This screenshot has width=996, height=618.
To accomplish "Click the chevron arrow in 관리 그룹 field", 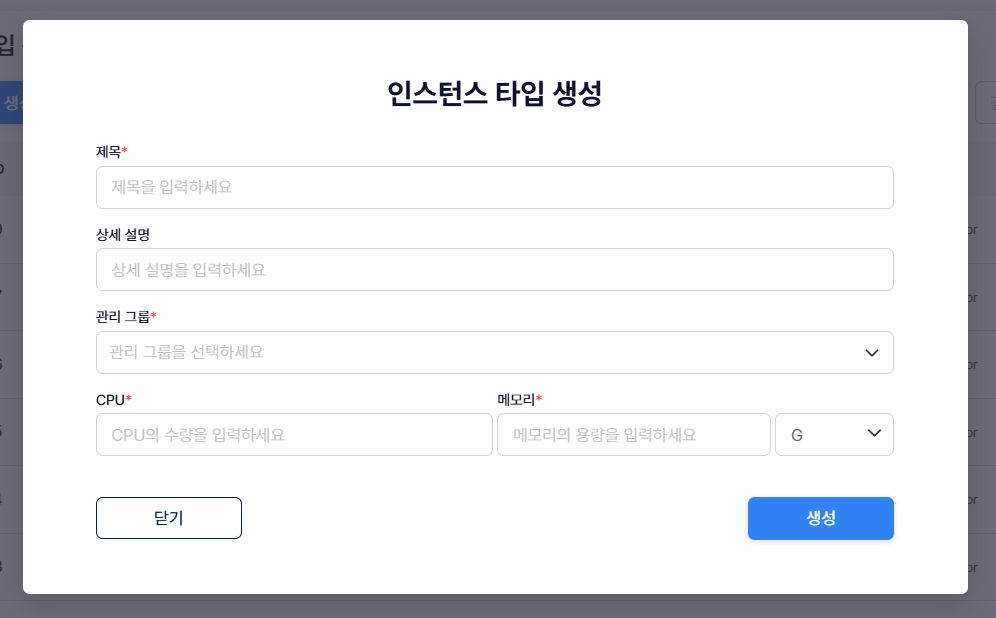I will [871, 352].
